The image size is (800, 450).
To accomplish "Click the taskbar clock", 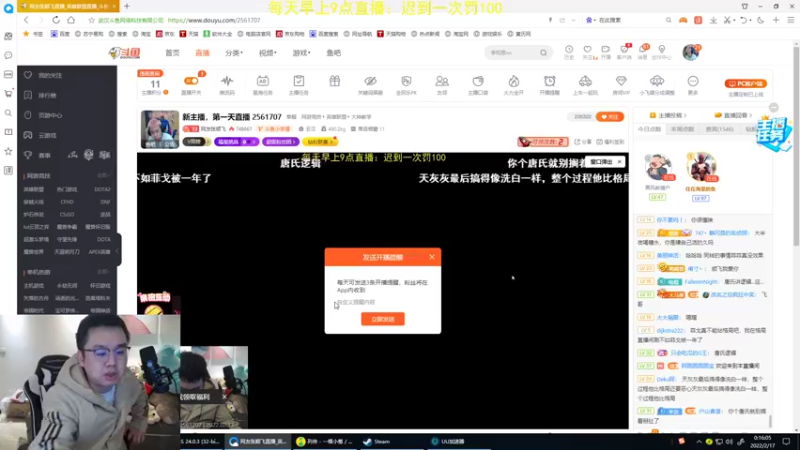I will pyautogui.click(x=762, y=442).
